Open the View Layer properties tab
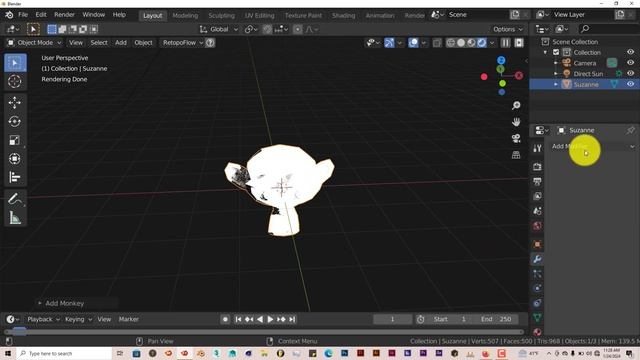 (538, 196)
